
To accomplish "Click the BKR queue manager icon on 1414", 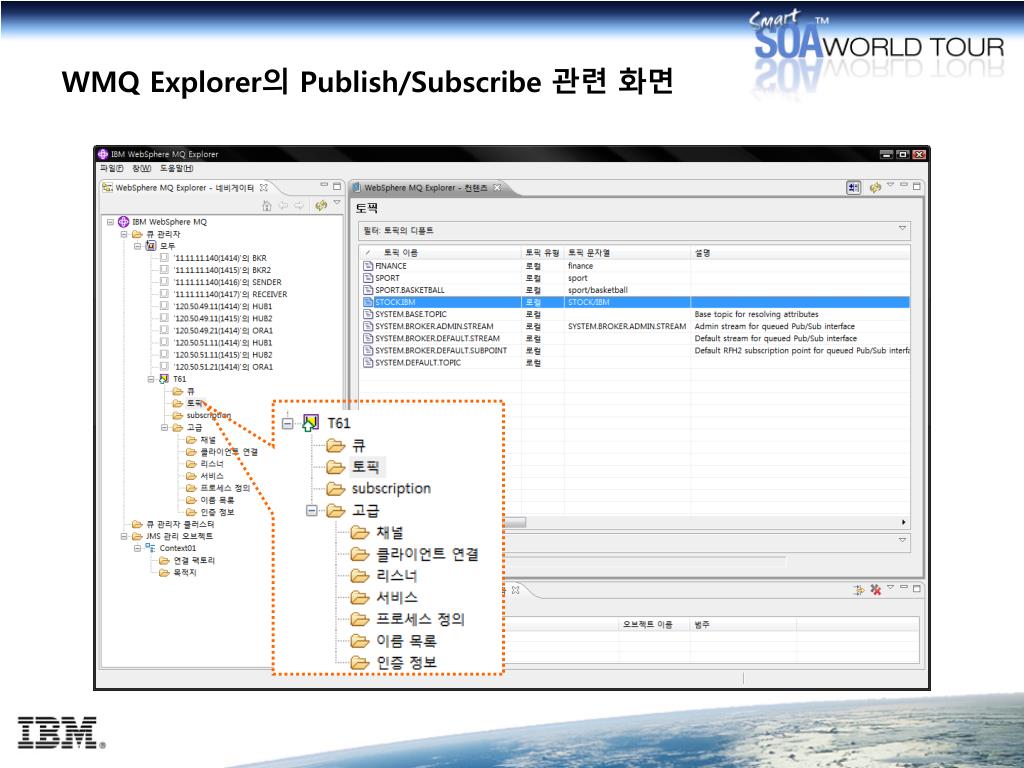I will click(x=165, y=257).
